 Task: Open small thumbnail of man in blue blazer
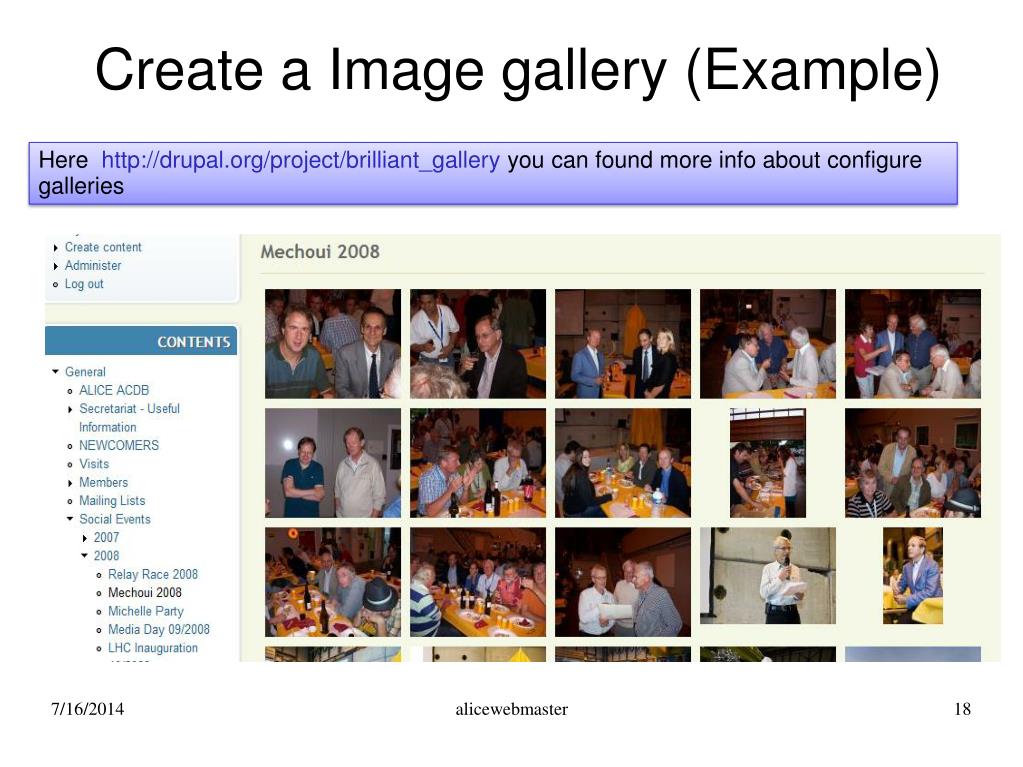point(913,576)
